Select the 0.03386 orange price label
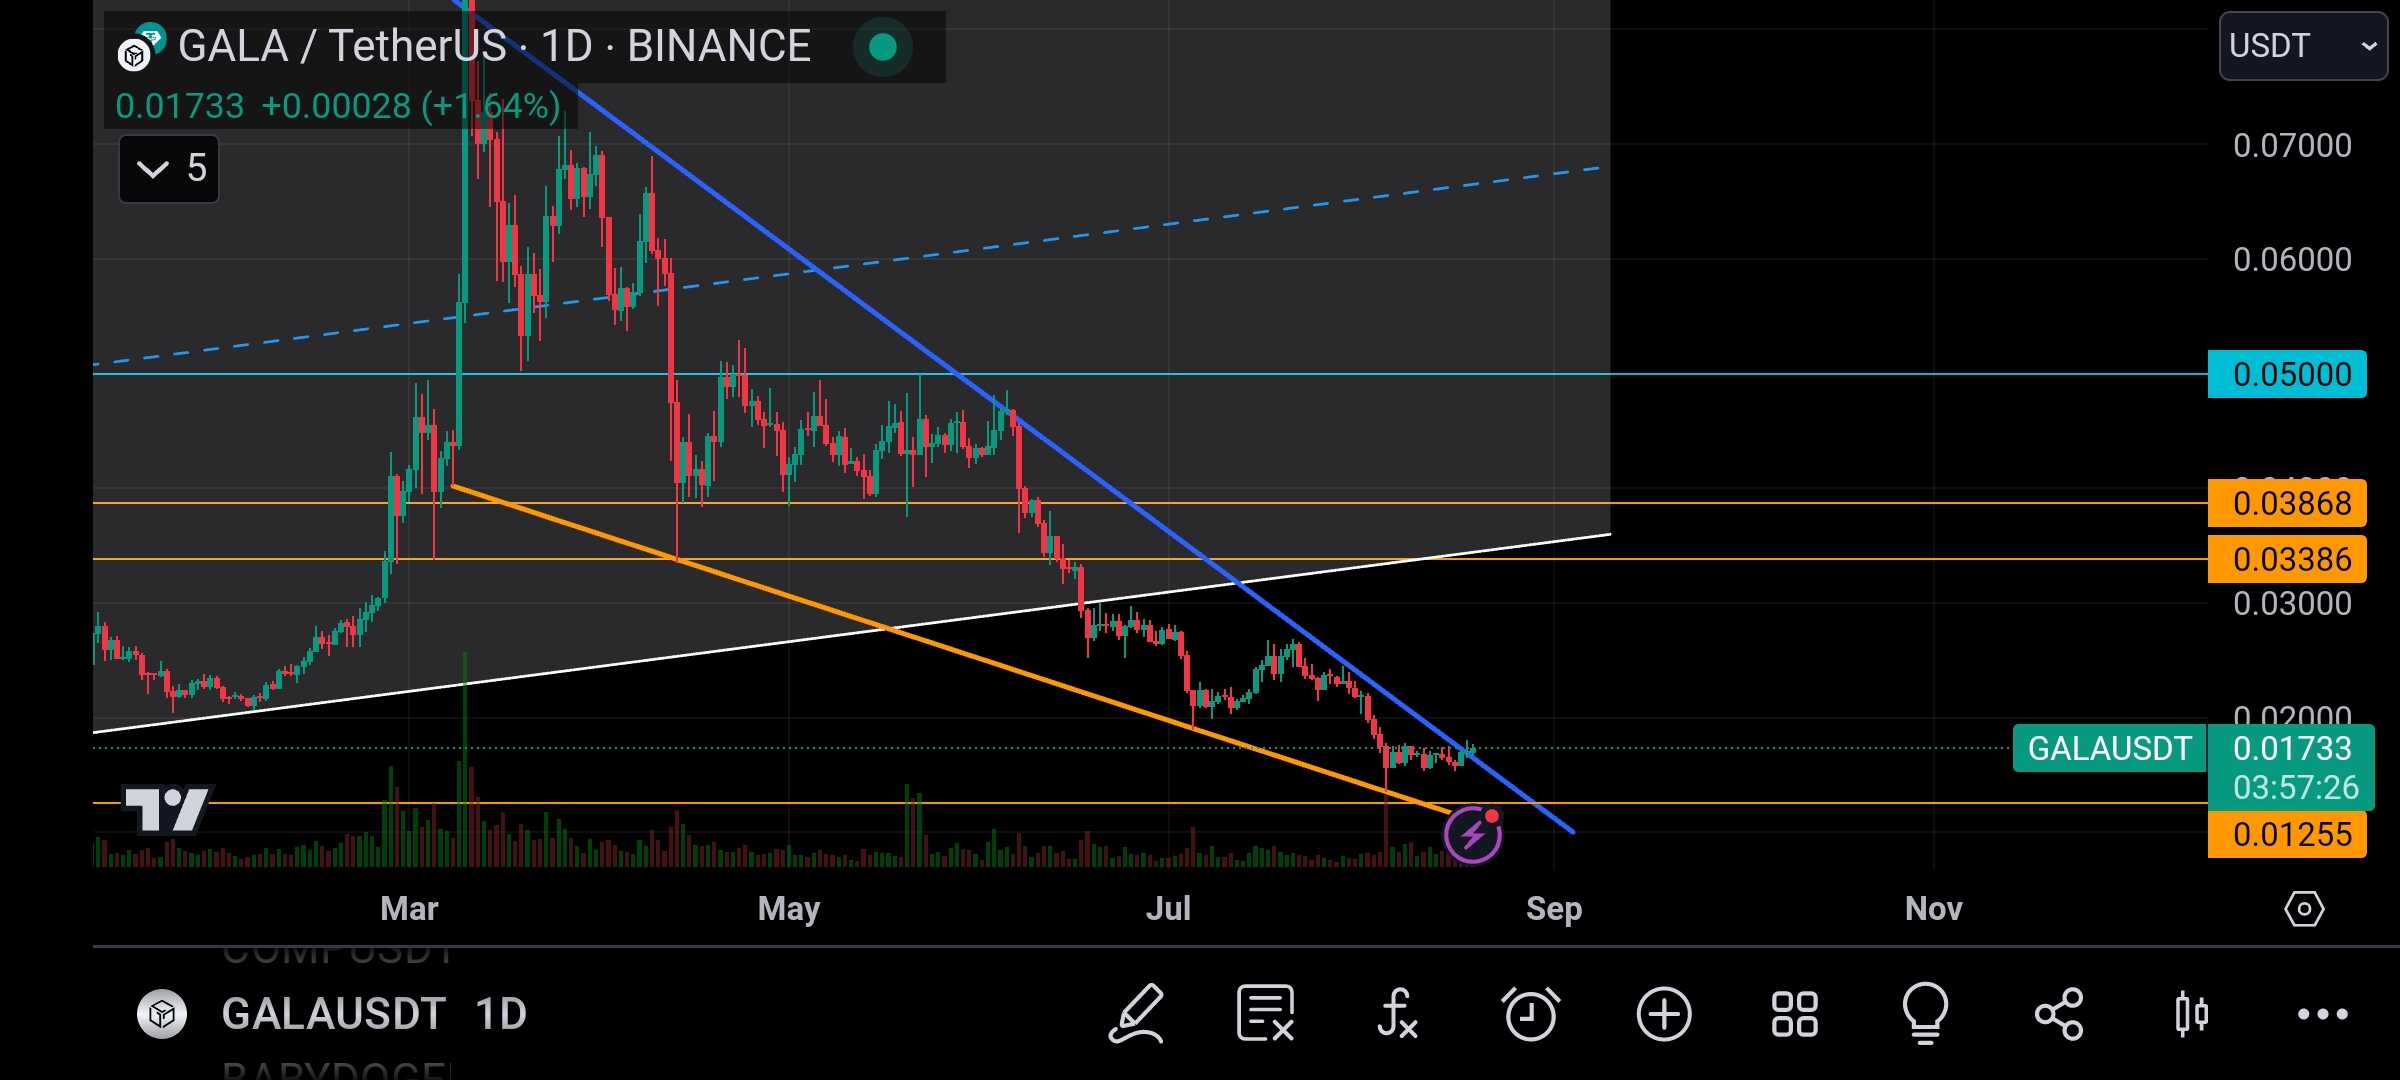Viewport: 2400px width, 1080px height. [2287, 559]
